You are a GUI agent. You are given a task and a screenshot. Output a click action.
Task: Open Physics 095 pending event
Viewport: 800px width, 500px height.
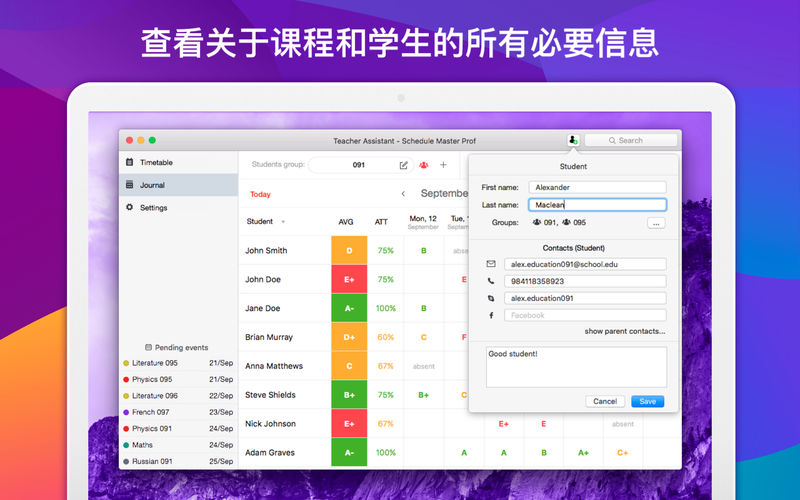[x=178, y=379]
